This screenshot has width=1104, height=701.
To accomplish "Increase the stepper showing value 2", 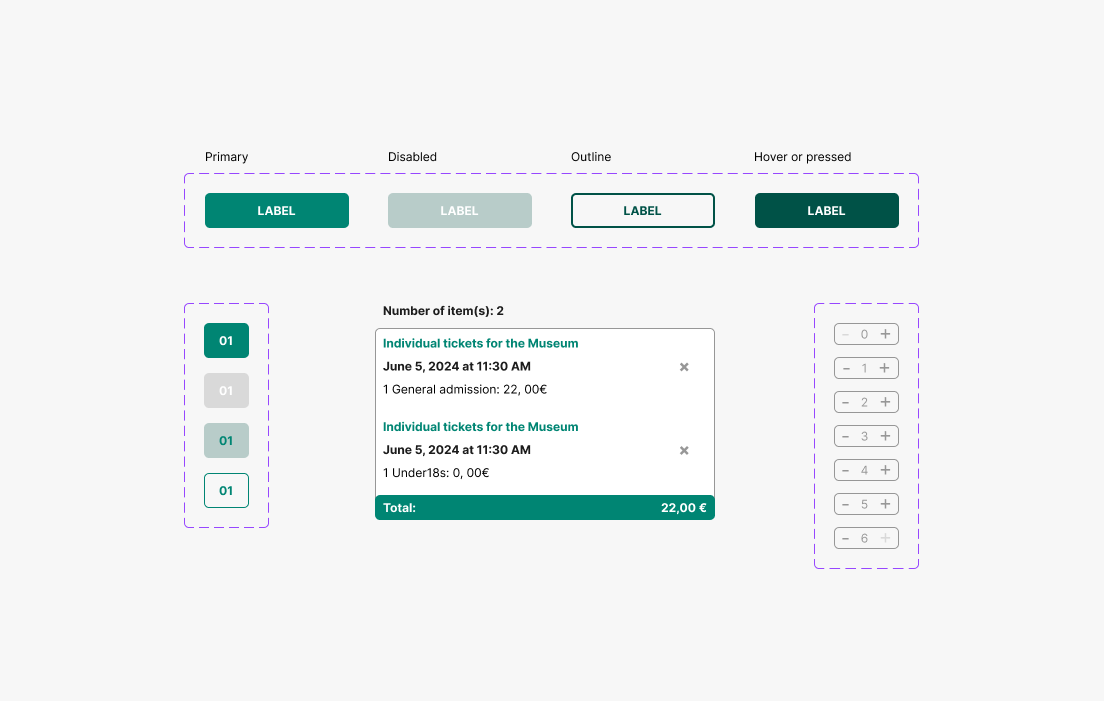I will pyautogui.click(x=885, y=402).
